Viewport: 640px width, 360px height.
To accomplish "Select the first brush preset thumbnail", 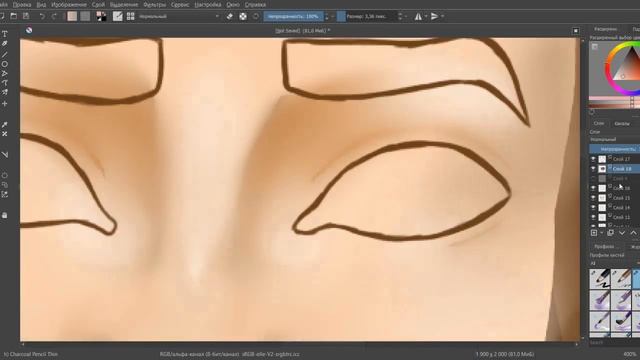I will point(600,279).
